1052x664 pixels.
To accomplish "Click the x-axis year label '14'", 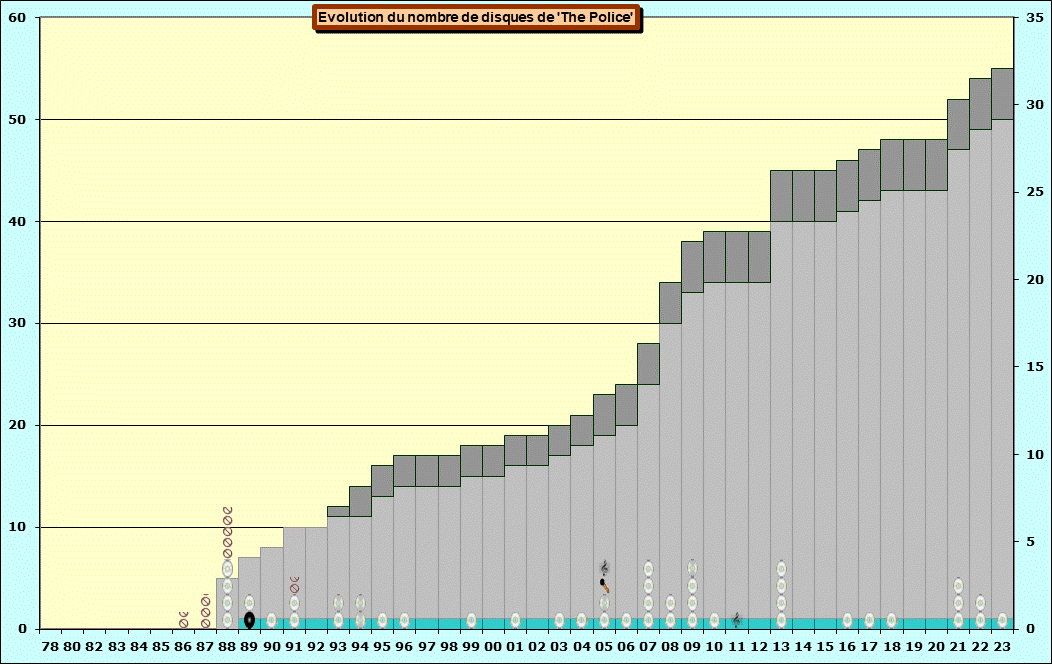I will coord(803,647).
